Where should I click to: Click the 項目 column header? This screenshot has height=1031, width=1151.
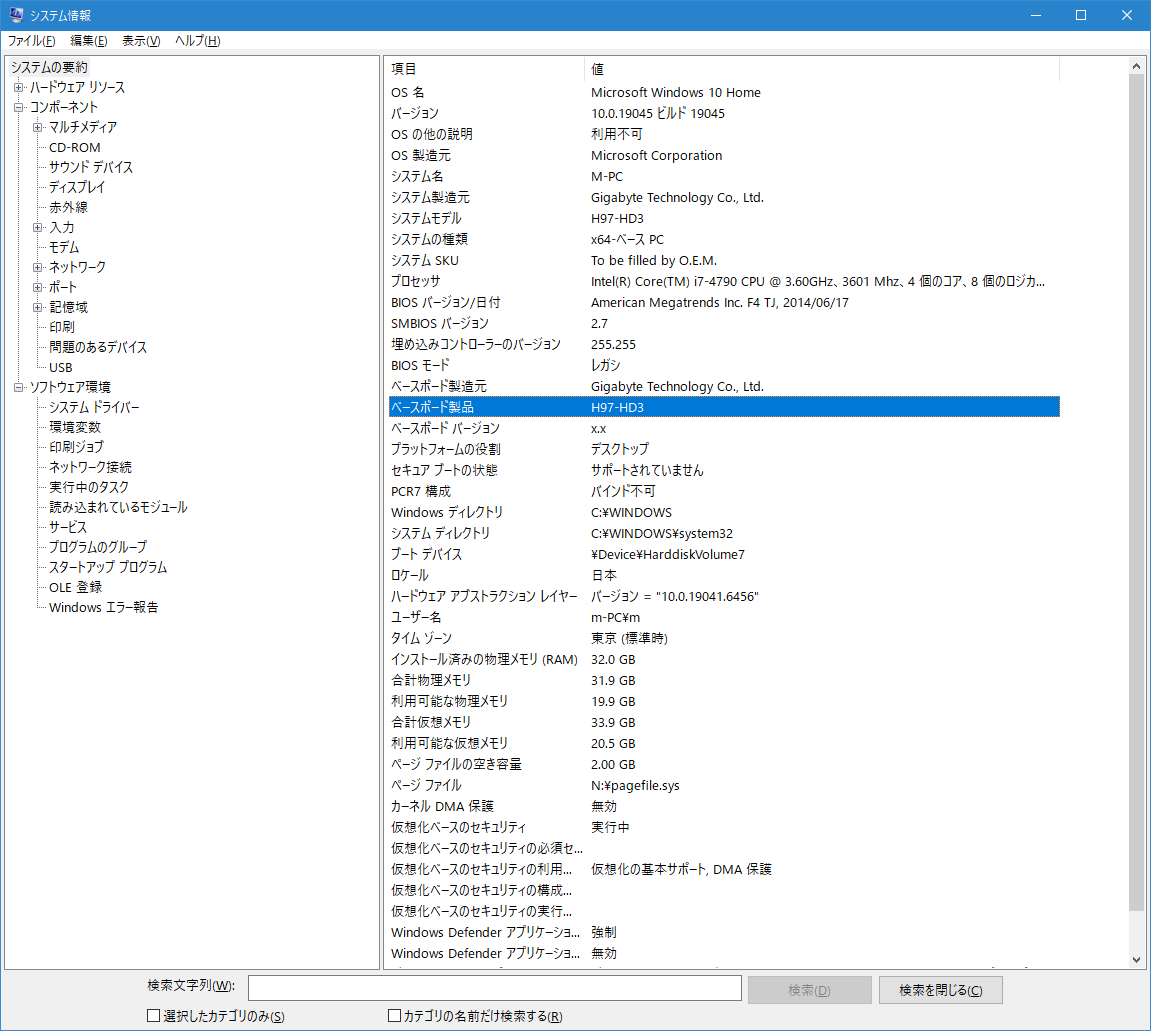tap(485, 69)
